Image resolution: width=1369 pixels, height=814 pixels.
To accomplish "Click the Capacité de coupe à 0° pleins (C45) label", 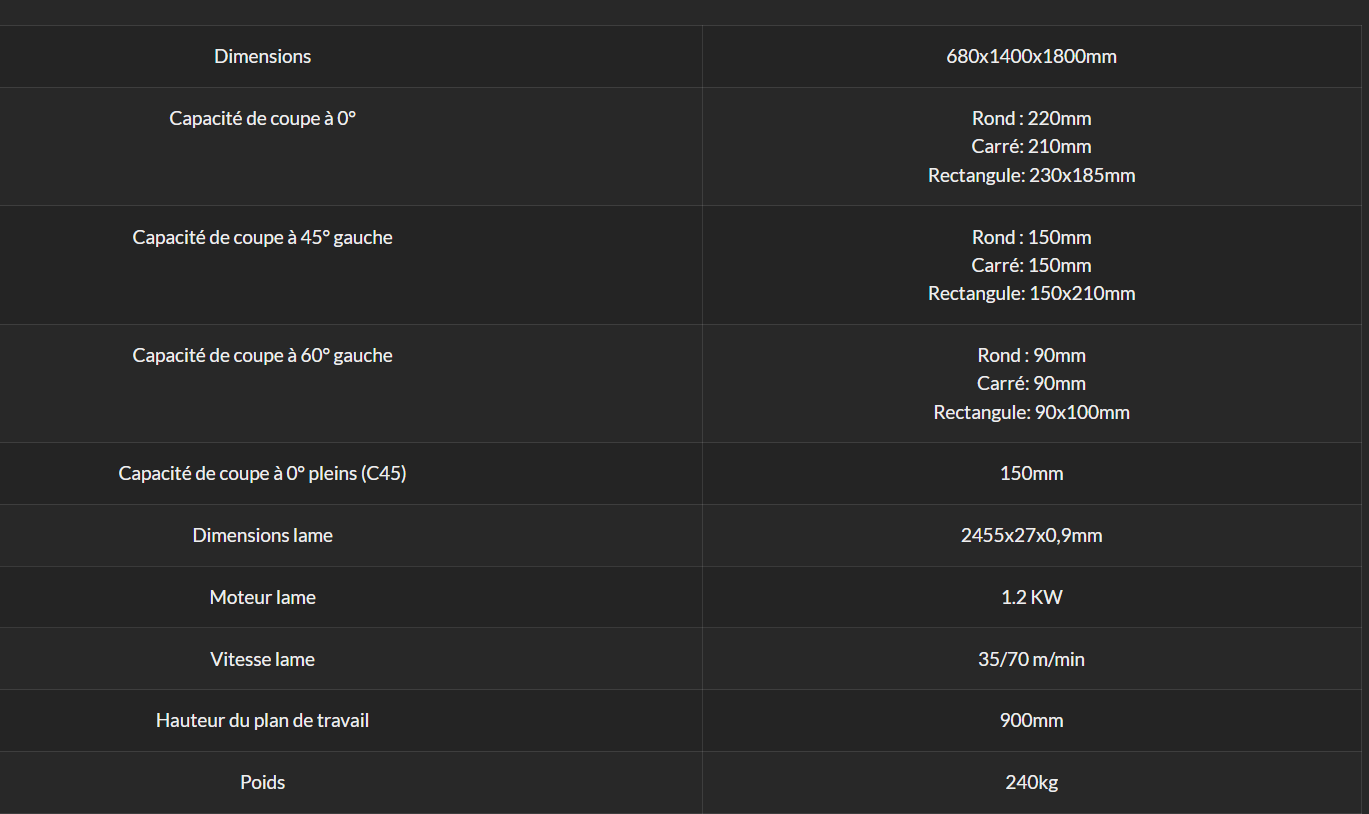I will point(262,473).
